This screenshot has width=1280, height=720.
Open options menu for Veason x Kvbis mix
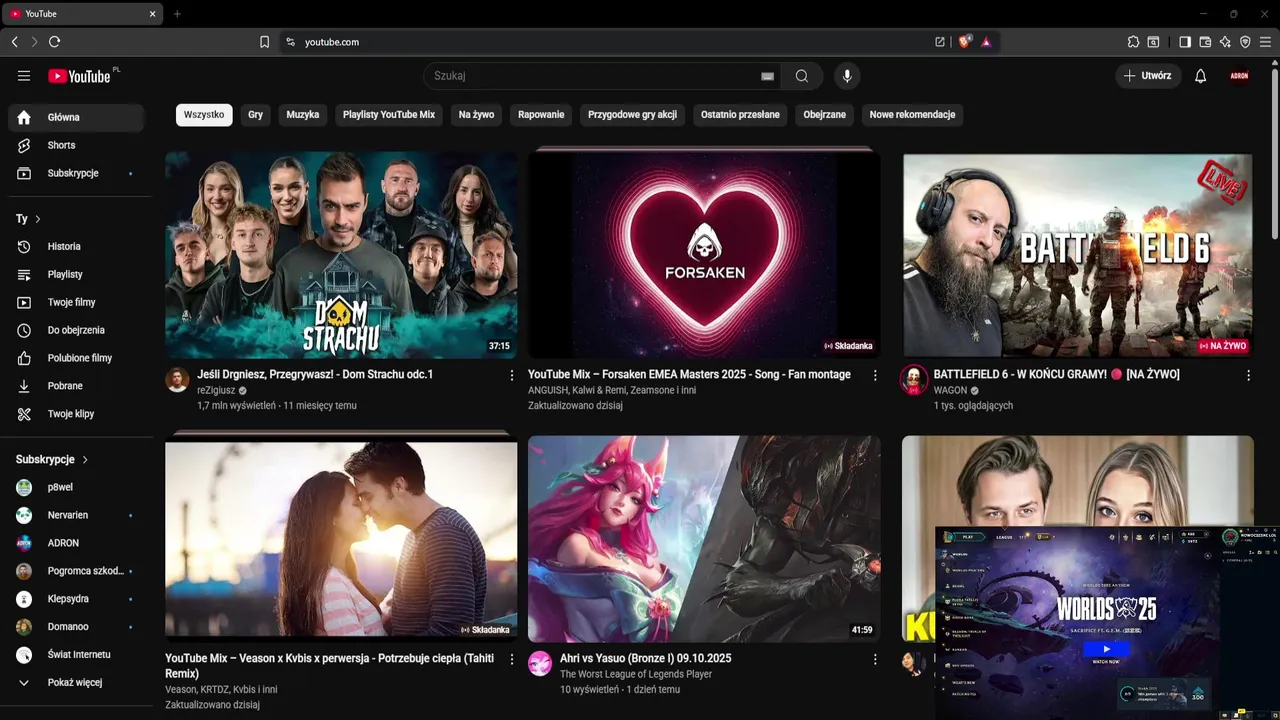click(512, 659)
